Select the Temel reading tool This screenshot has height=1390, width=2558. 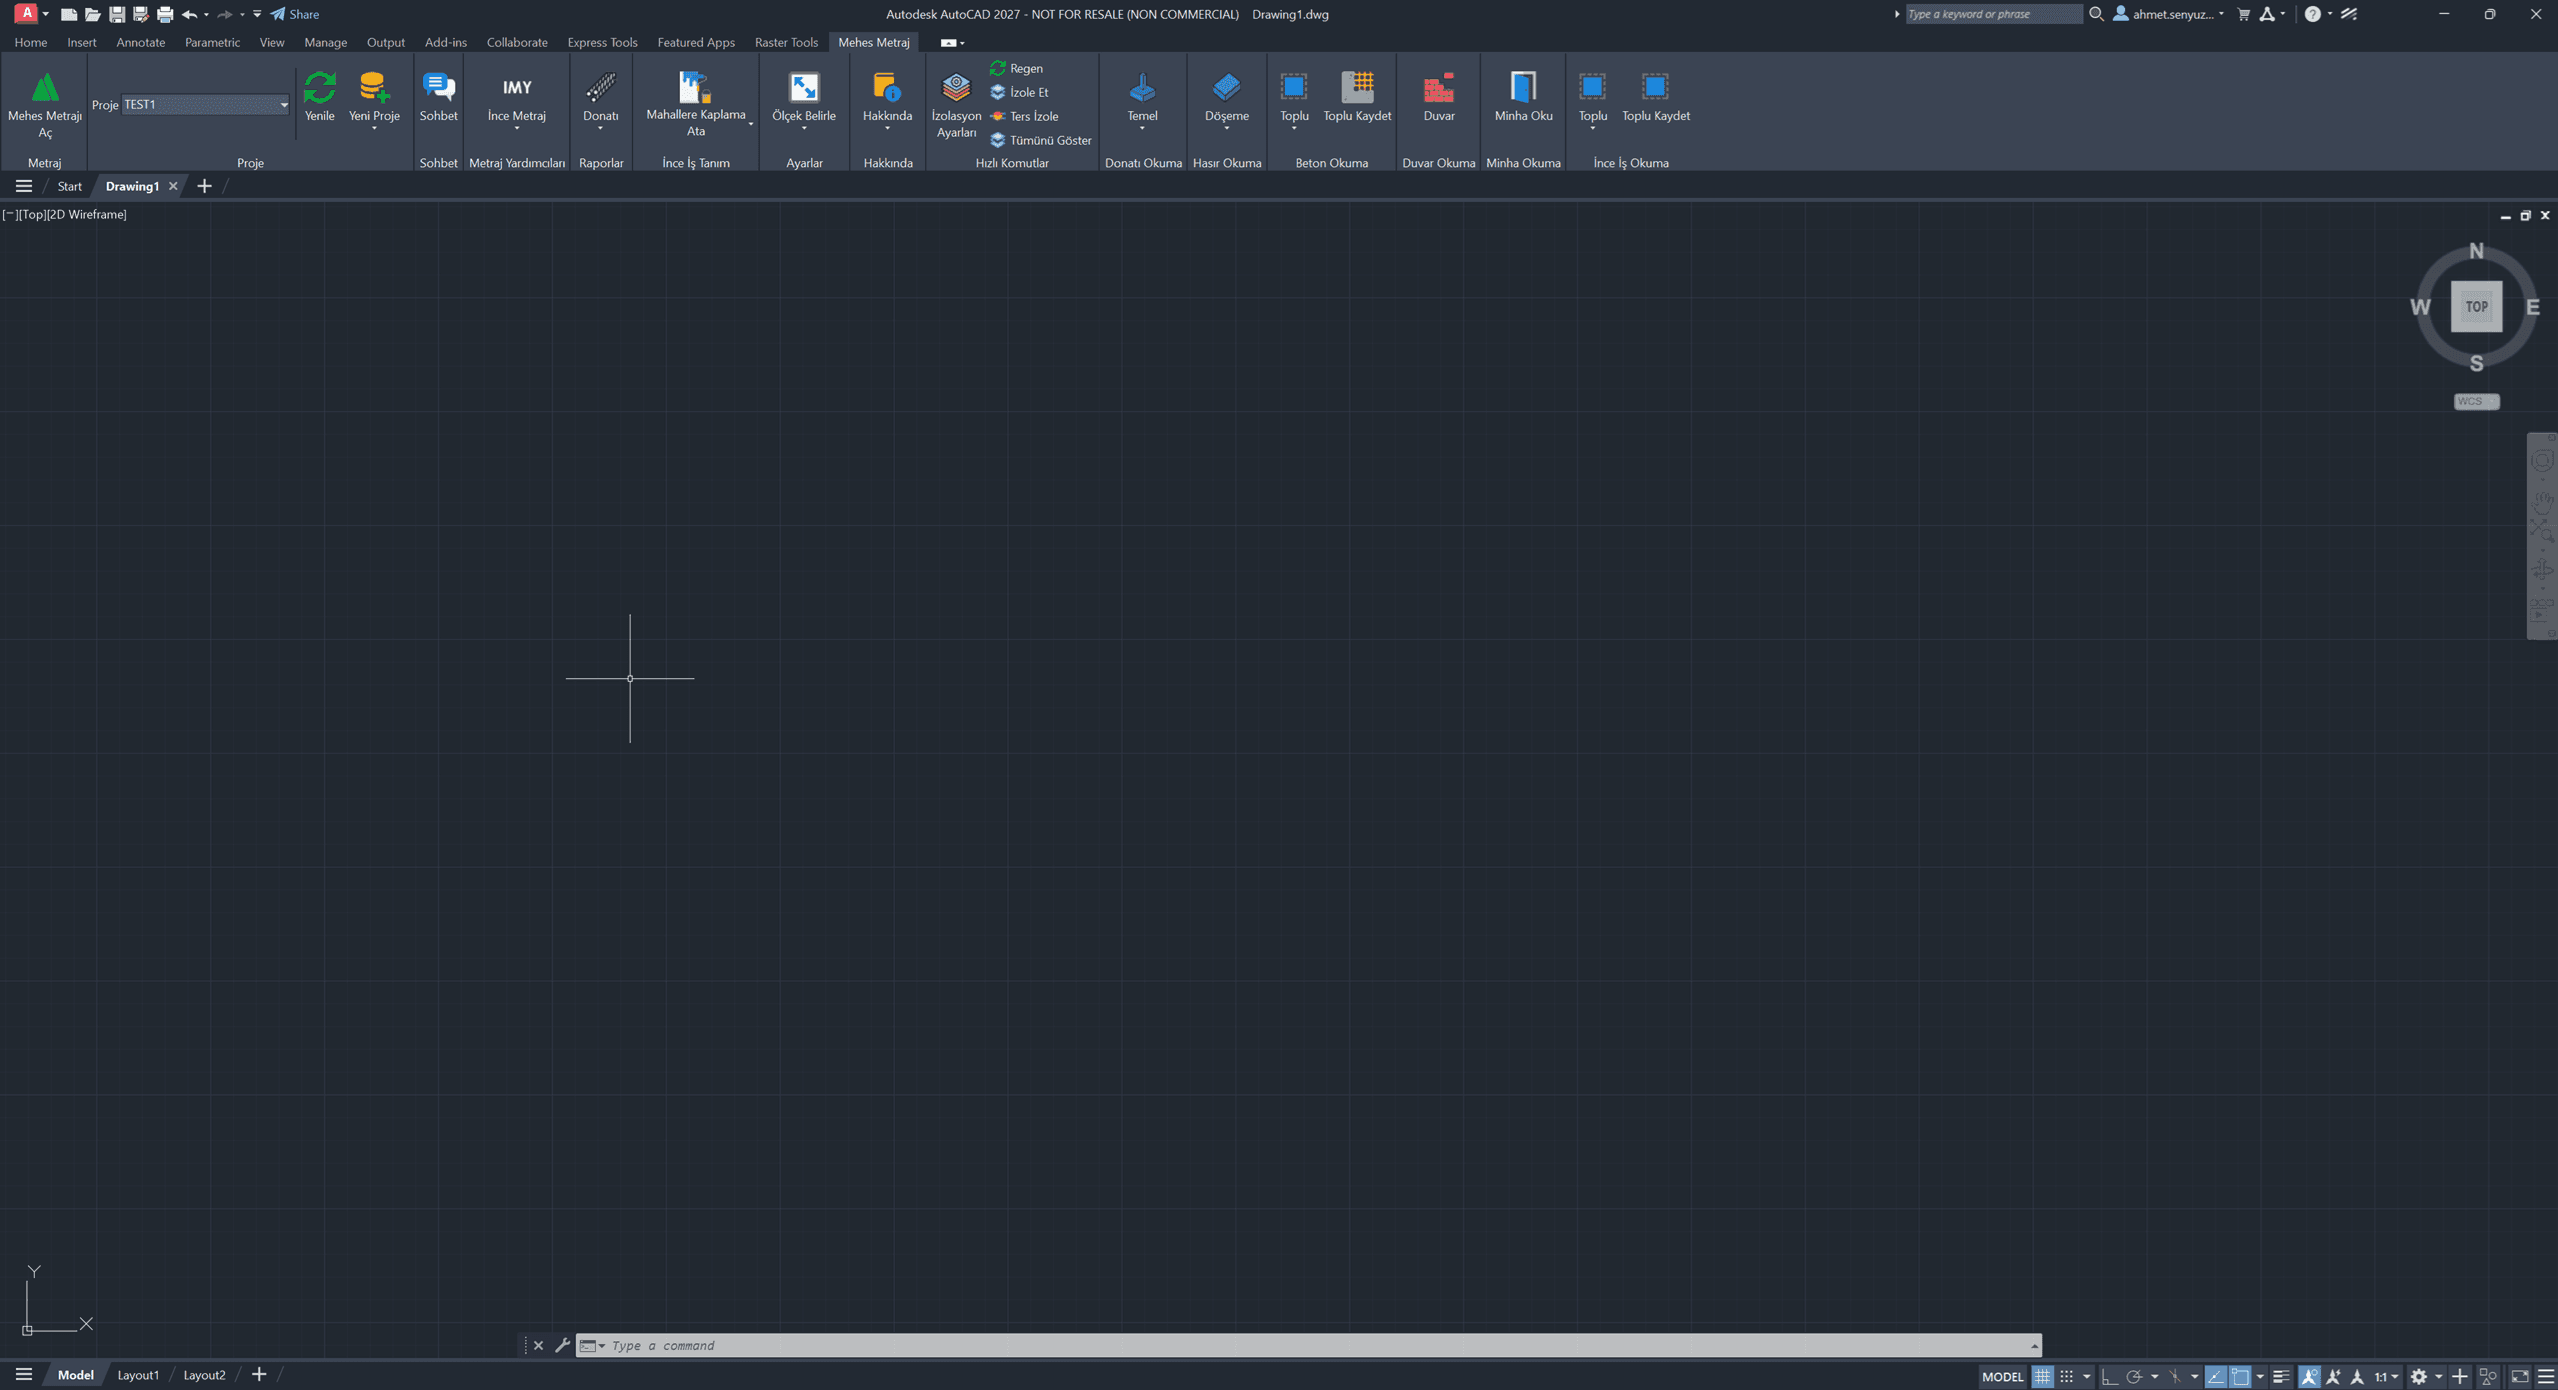[1142, 99]
